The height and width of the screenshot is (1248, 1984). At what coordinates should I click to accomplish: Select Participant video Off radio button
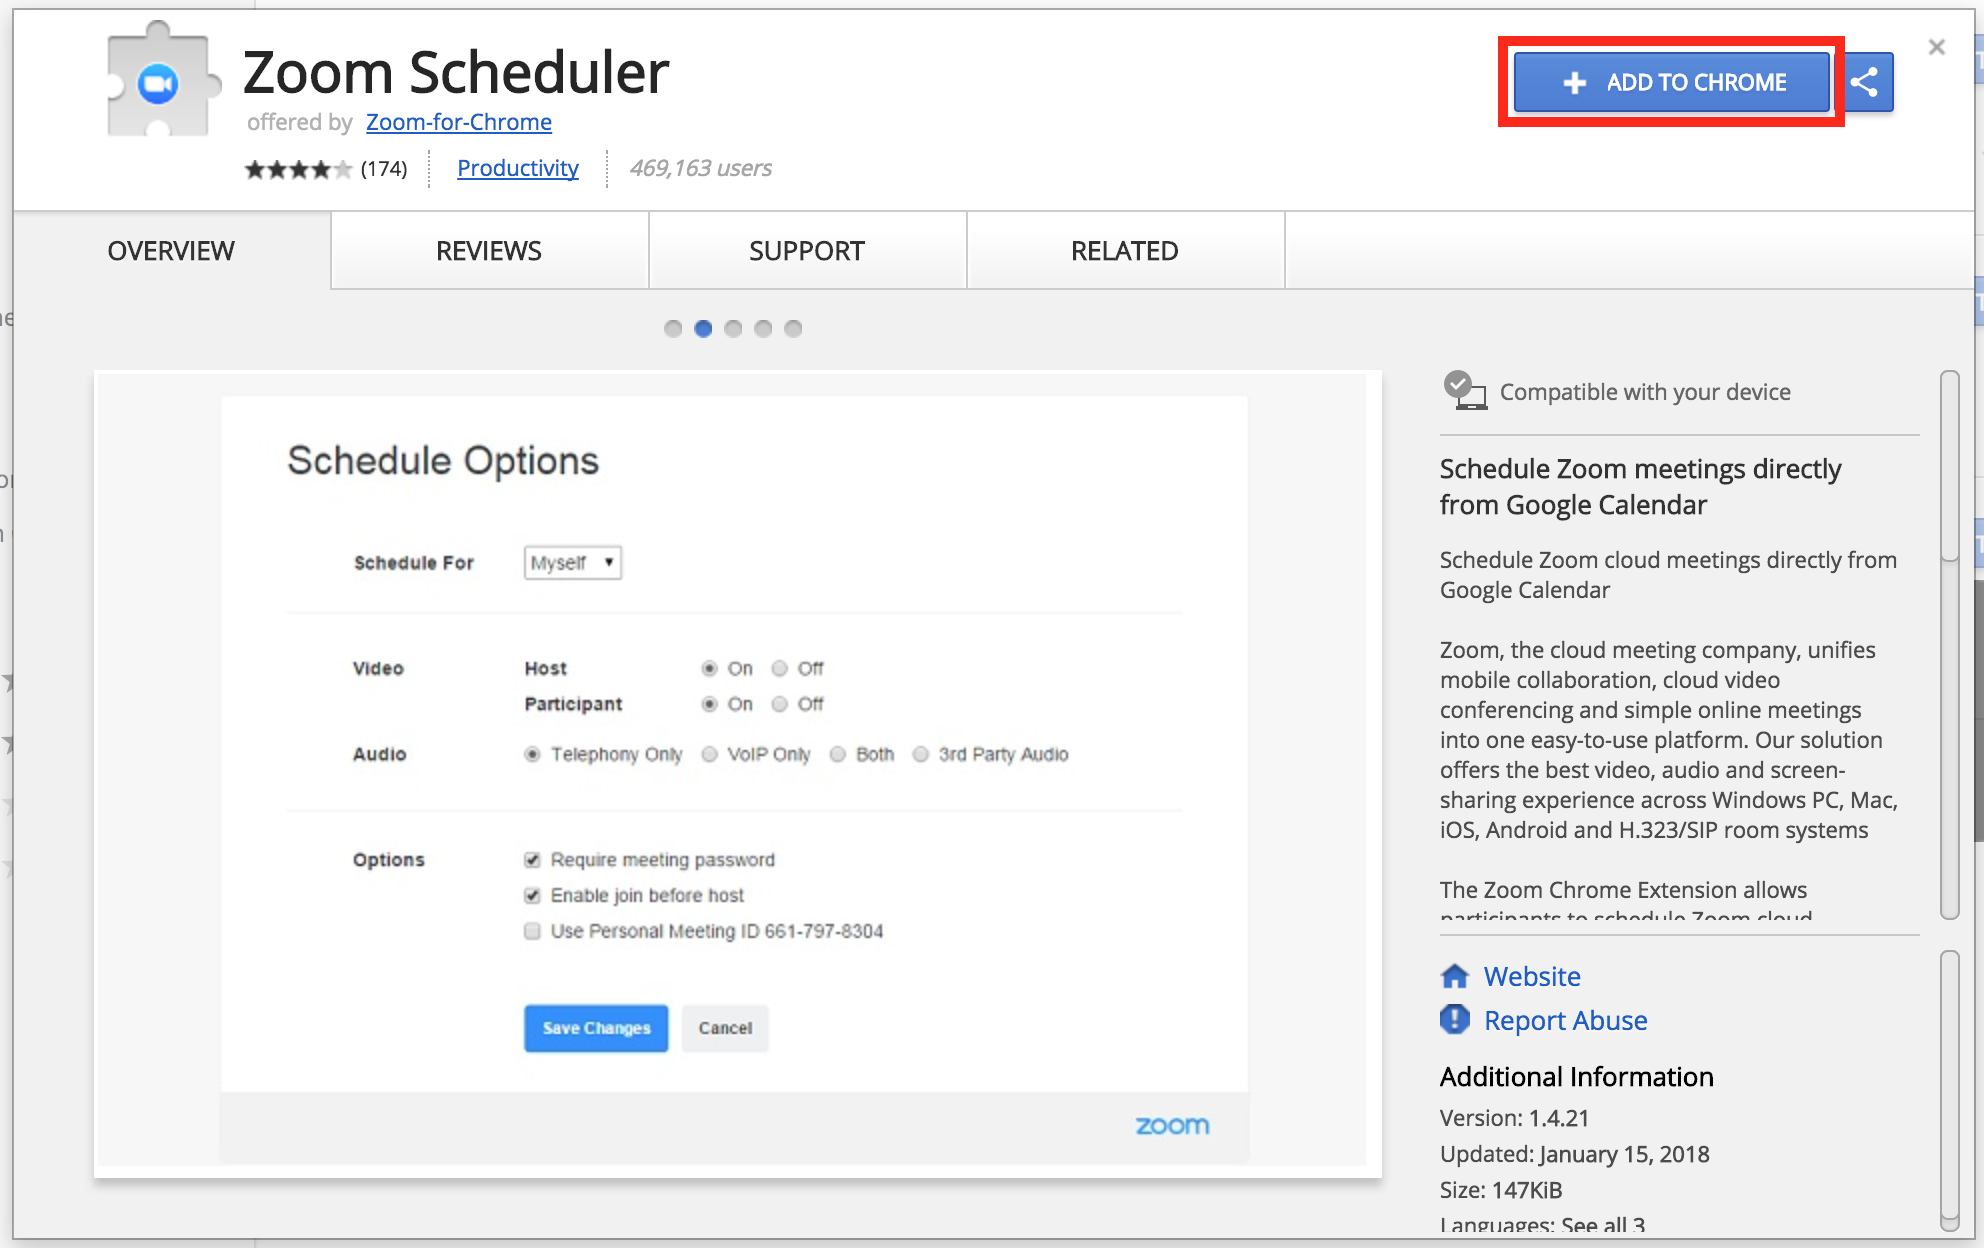tap(780, 704)
